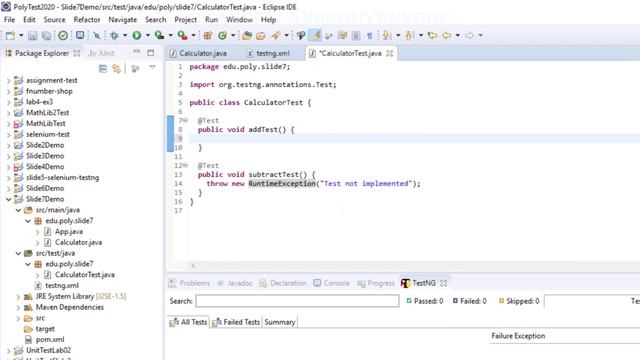Click the editor horizontal scrollbar left arrow

tap(193, 266)
